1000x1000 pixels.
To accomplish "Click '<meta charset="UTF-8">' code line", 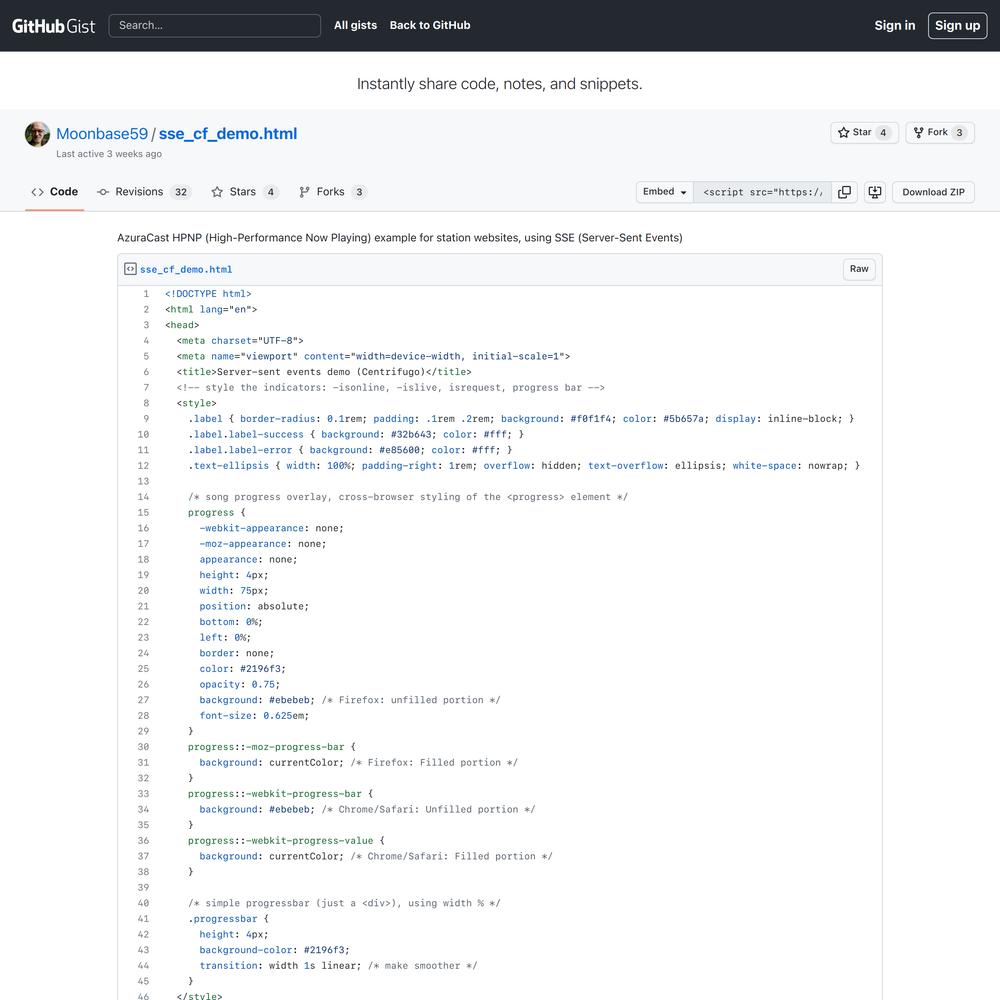I will pos(240,341).
